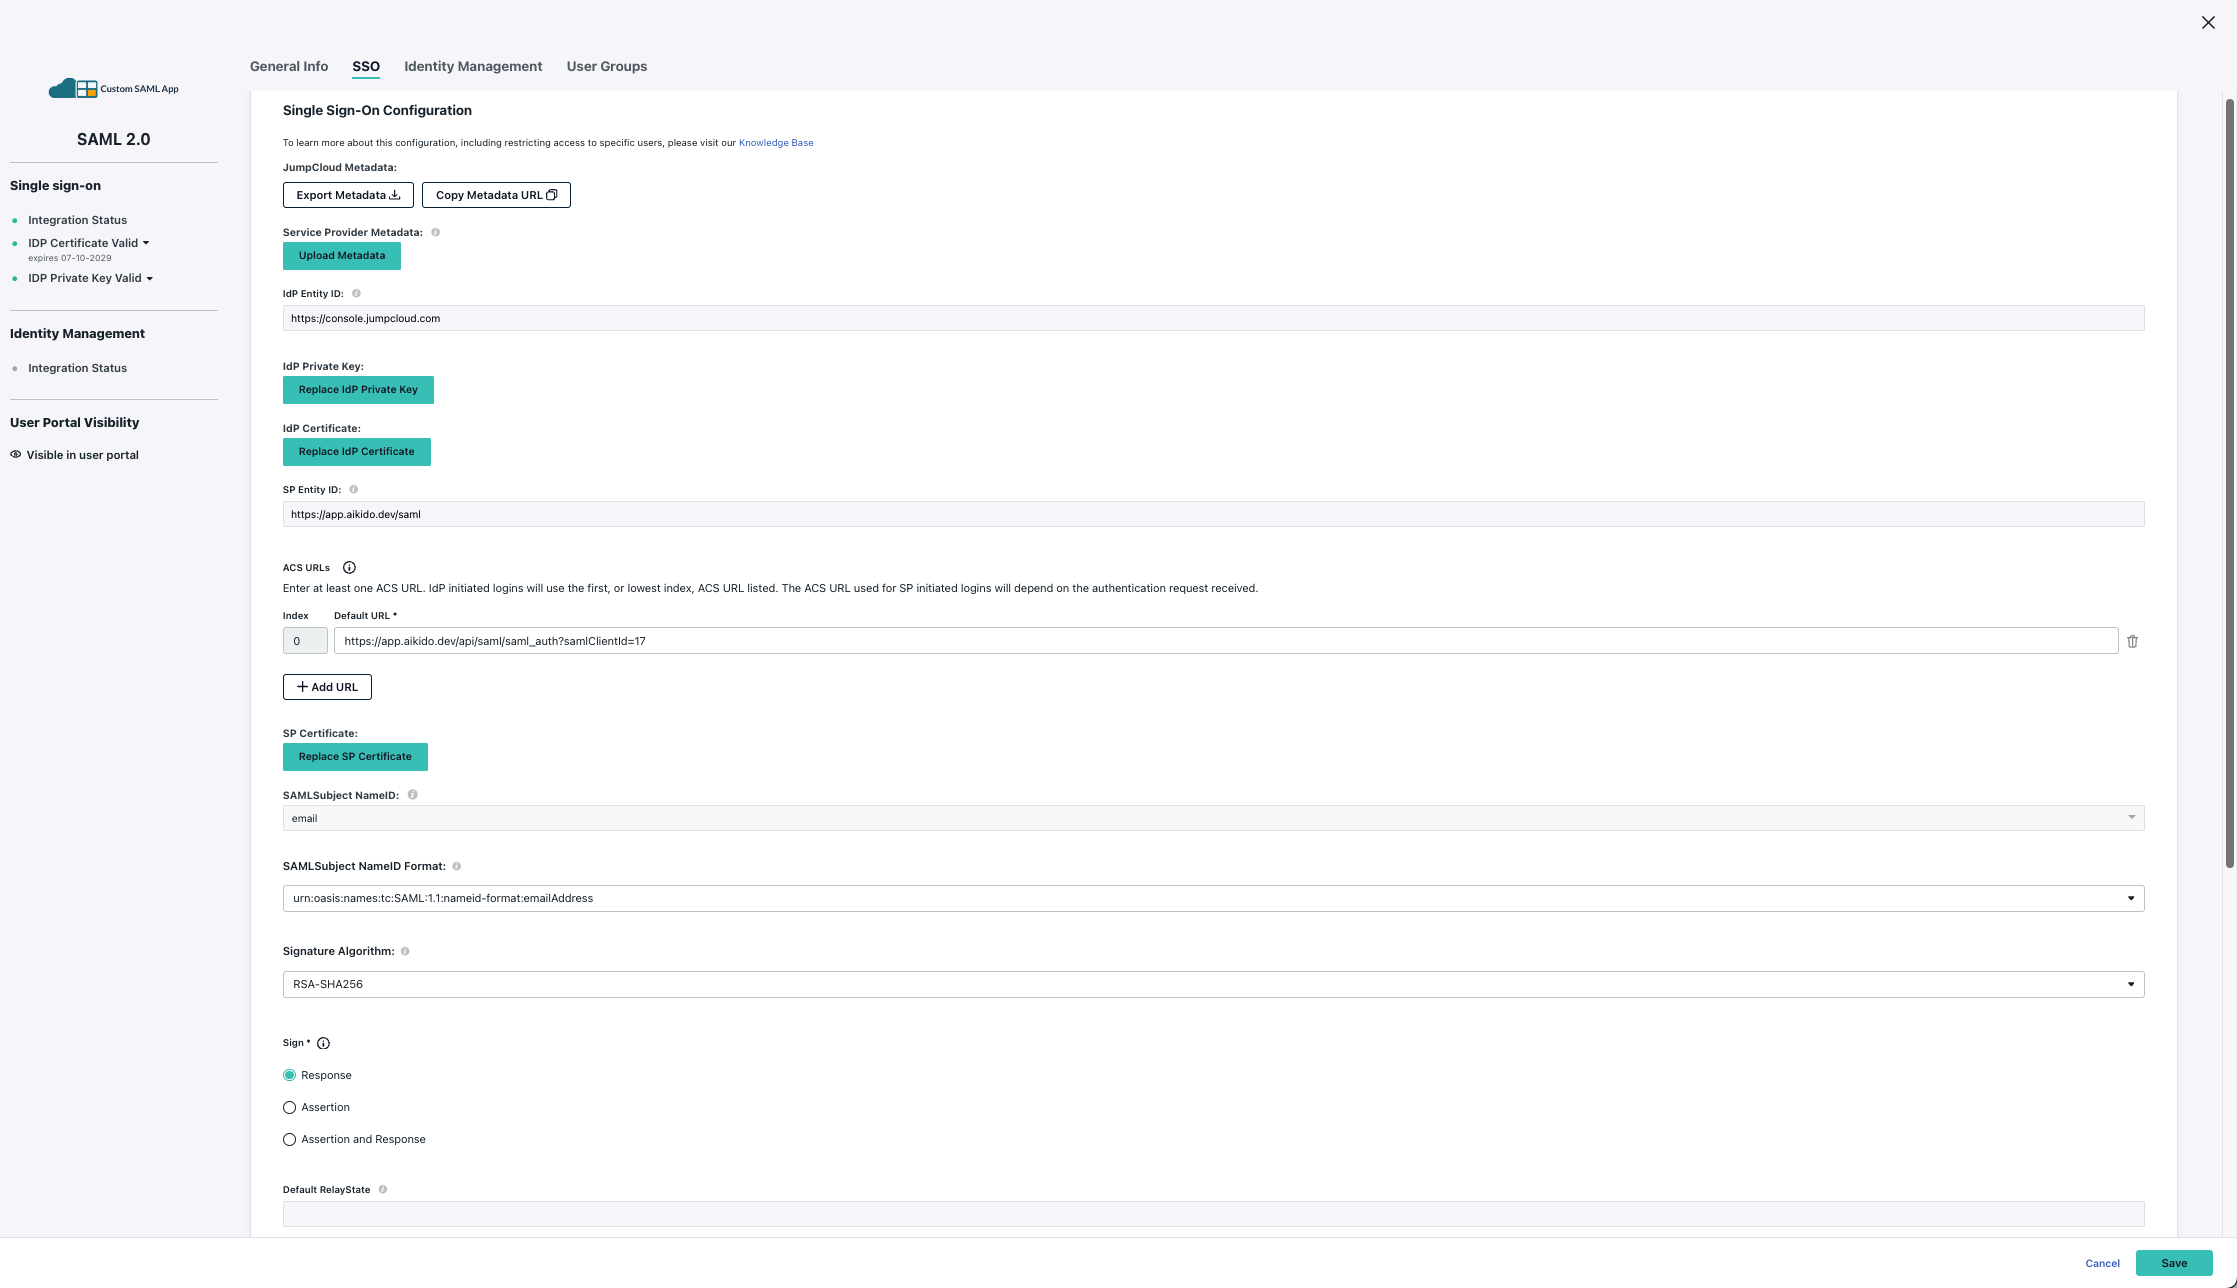The width and height of the screenshot is (2237, 1288).
Task: Click the Custom SAML App logo
Action: pos(114,89)
